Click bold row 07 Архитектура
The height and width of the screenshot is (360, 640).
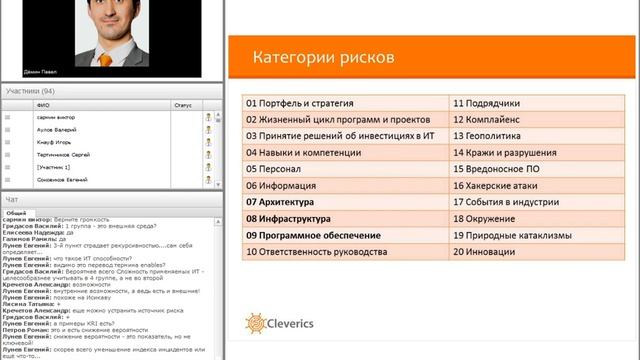345,202
